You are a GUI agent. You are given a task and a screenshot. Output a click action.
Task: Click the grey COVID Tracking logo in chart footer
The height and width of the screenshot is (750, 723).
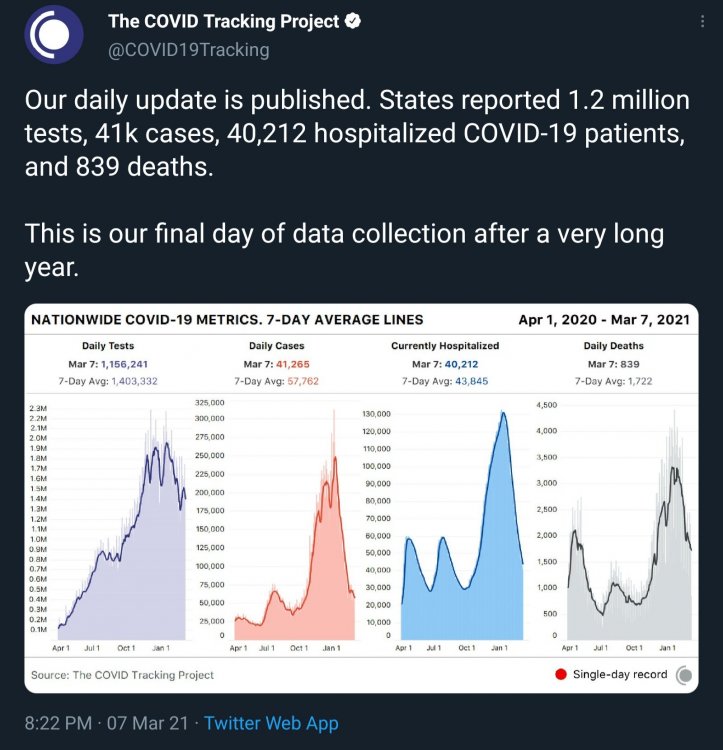(x=684, y=675)
